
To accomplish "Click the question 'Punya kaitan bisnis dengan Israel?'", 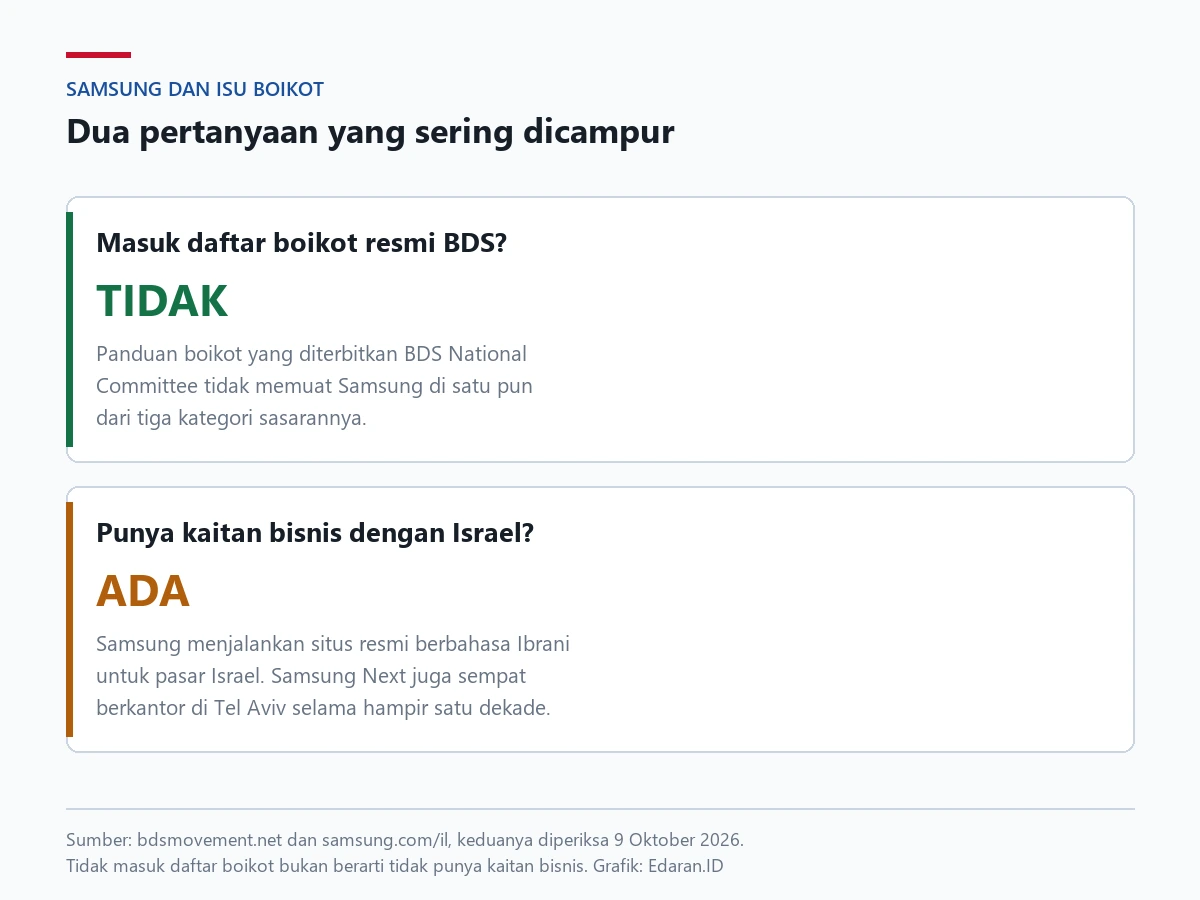I will point(315,533).
